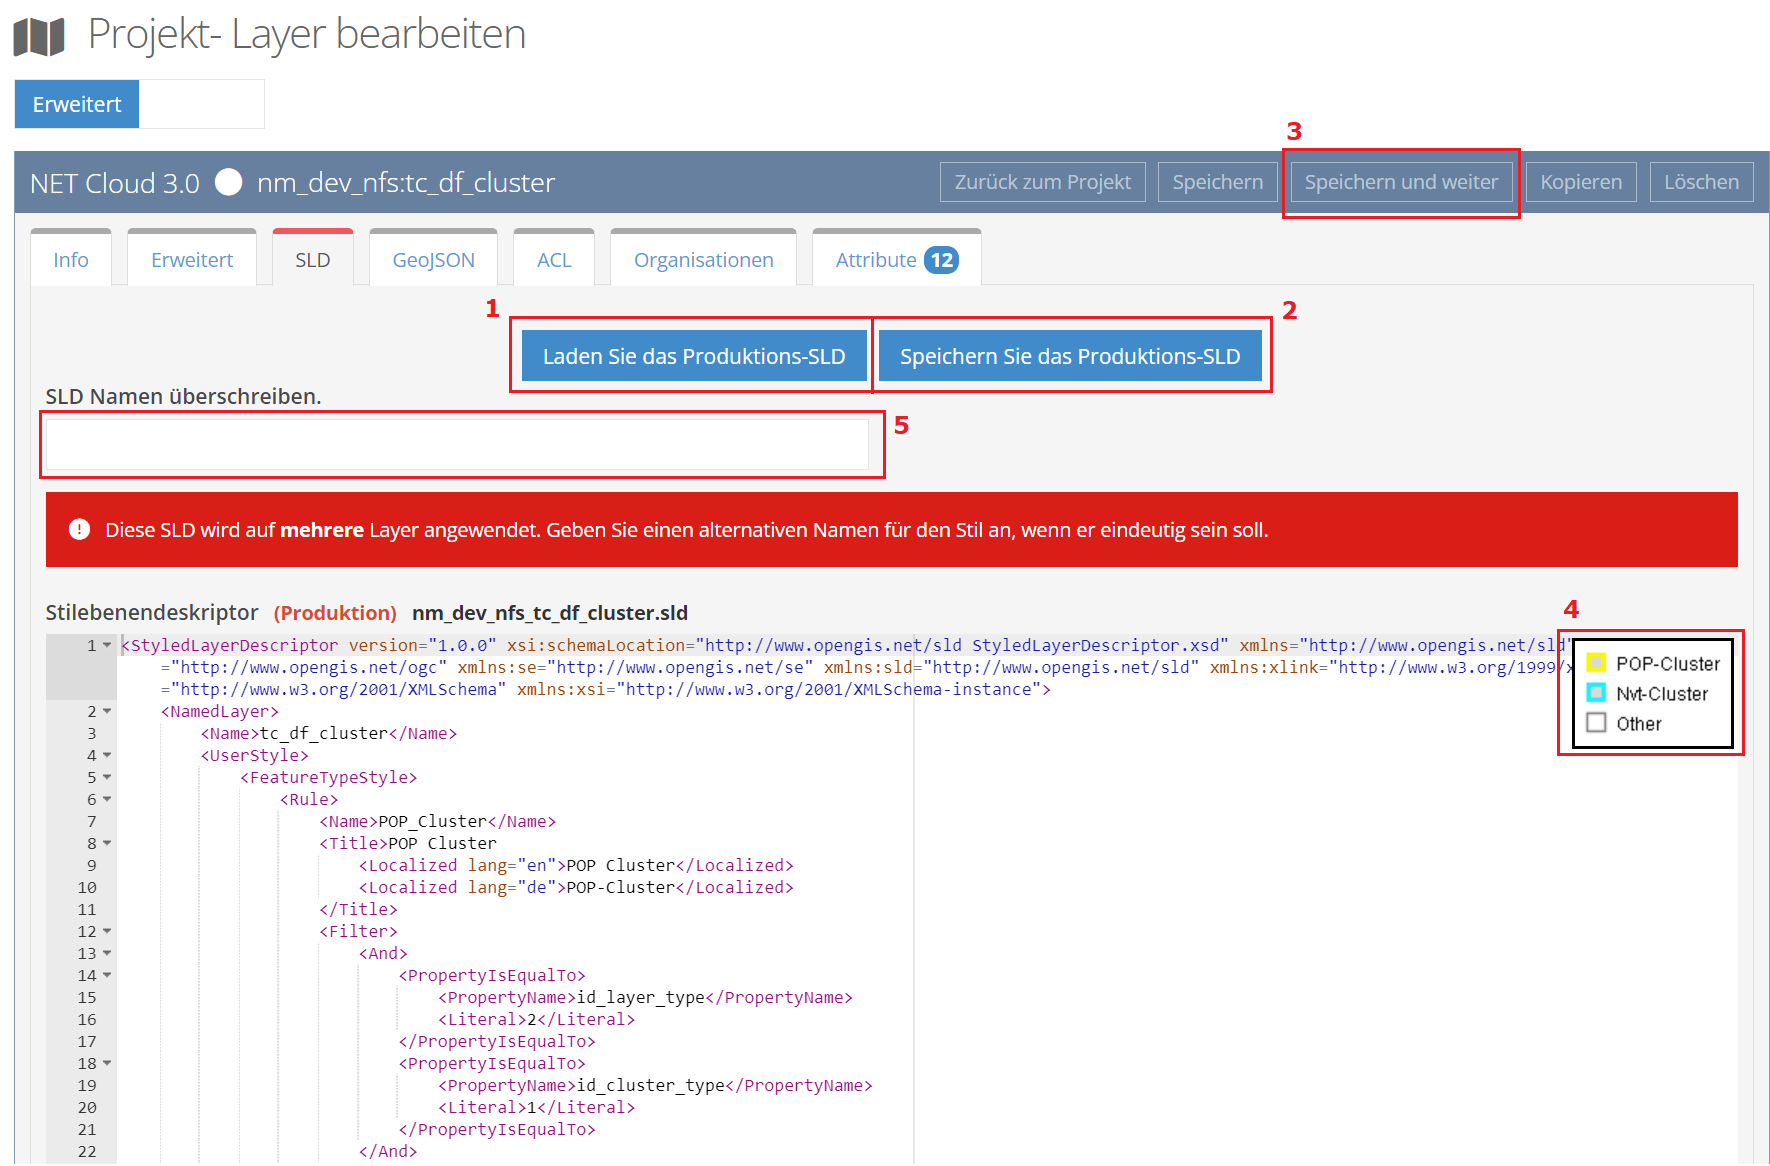Click the cyan Nvt-Cluster legend swatch
This screenshot has height=1166, width=1770.
tap(1596, 693)
